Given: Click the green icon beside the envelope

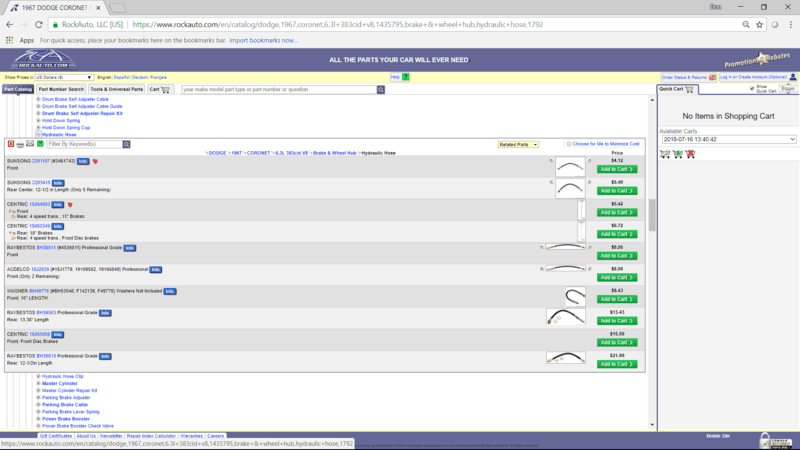Looking at the screenshot, I should [40, 144].
